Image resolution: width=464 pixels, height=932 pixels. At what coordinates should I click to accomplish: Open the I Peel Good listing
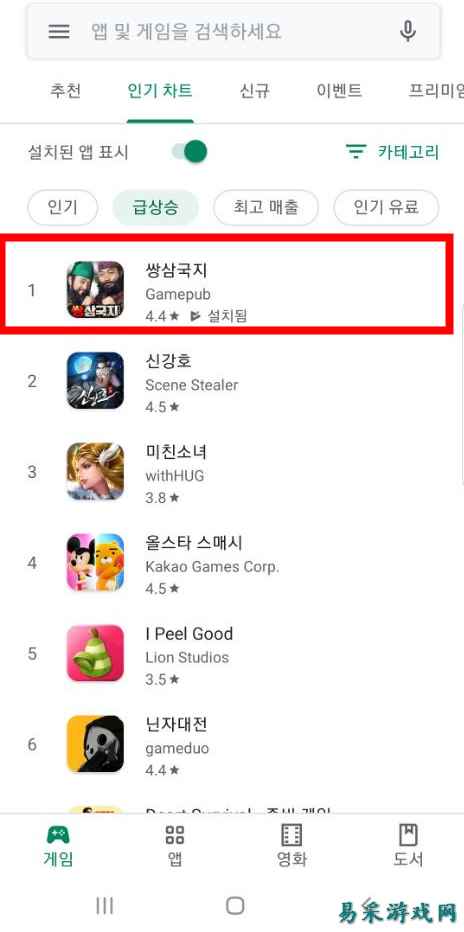pyautogui.click(x=232, y=653)
